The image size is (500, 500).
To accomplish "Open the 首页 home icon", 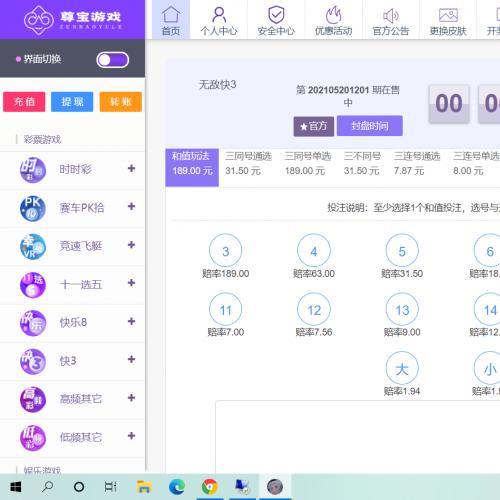I will (x=171, y=15).
